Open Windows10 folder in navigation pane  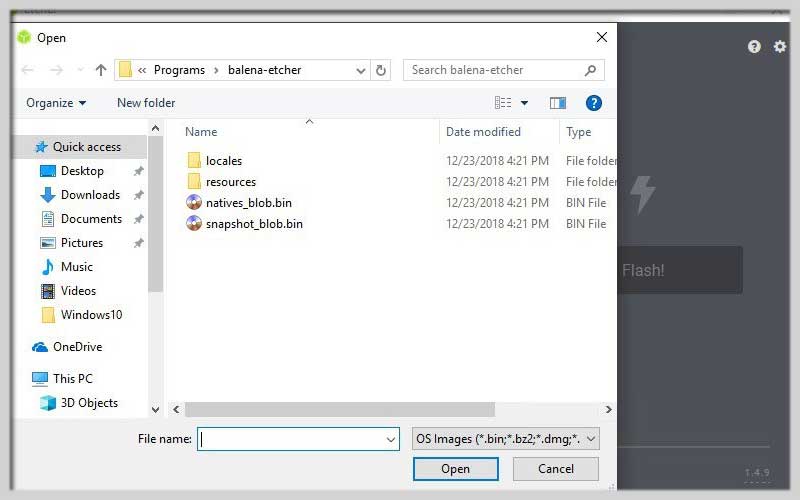coord(91,315)
